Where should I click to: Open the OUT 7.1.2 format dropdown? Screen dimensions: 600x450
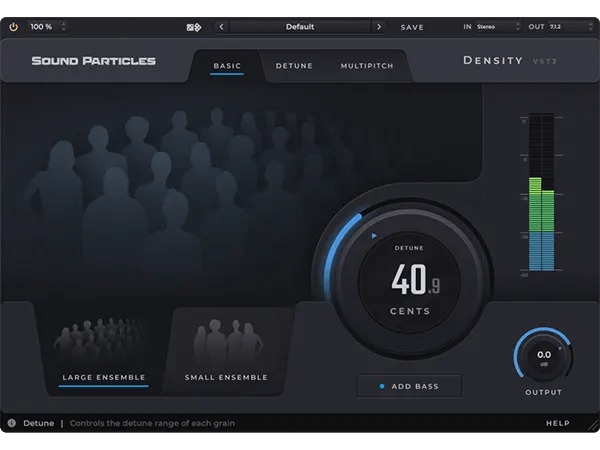tap(571, 27)
